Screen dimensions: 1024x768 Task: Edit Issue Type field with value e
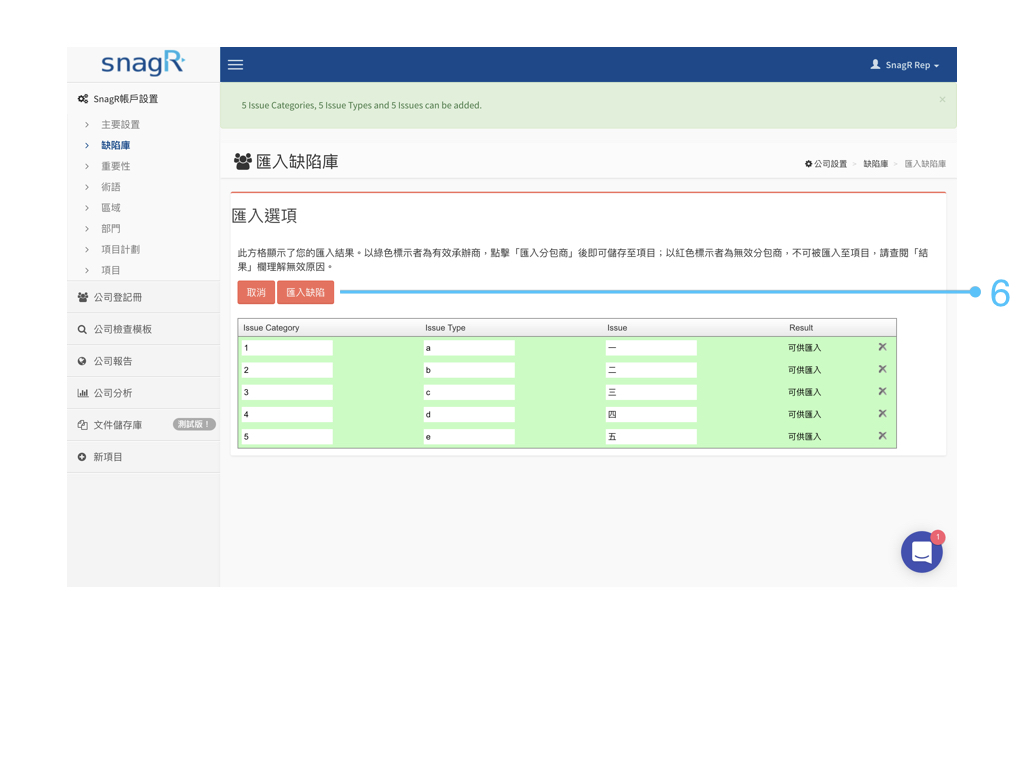coord(469,437)
